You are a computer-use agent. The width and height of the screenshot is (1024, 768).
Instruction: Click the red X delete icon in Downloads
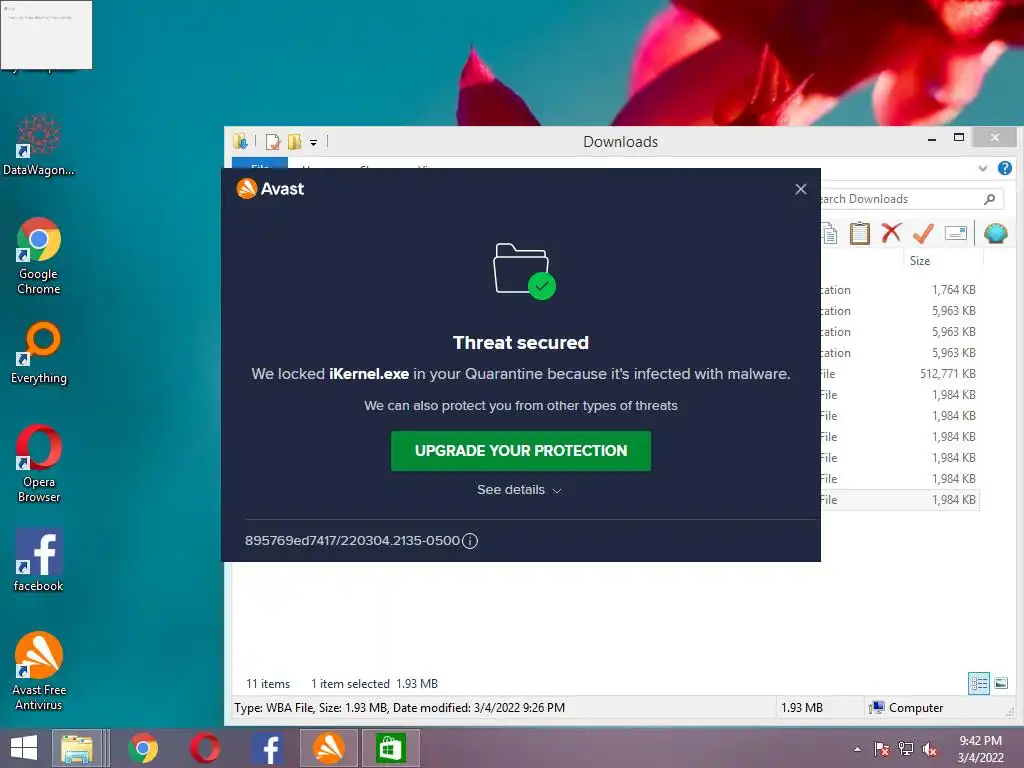coord(891,233)
